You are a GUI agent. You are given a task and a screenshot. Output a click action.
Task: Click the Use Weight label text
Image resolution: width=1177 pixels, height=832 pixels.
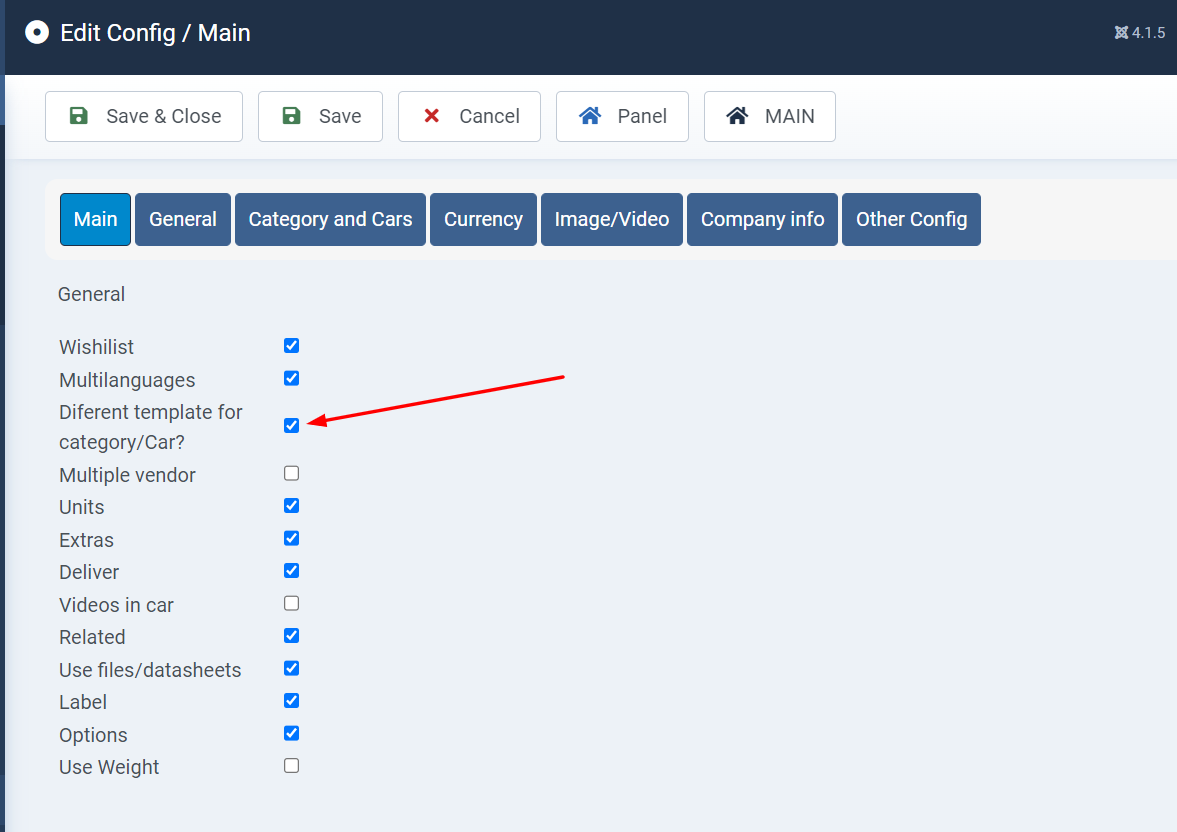pyautogui.click(x=109, y=767)
